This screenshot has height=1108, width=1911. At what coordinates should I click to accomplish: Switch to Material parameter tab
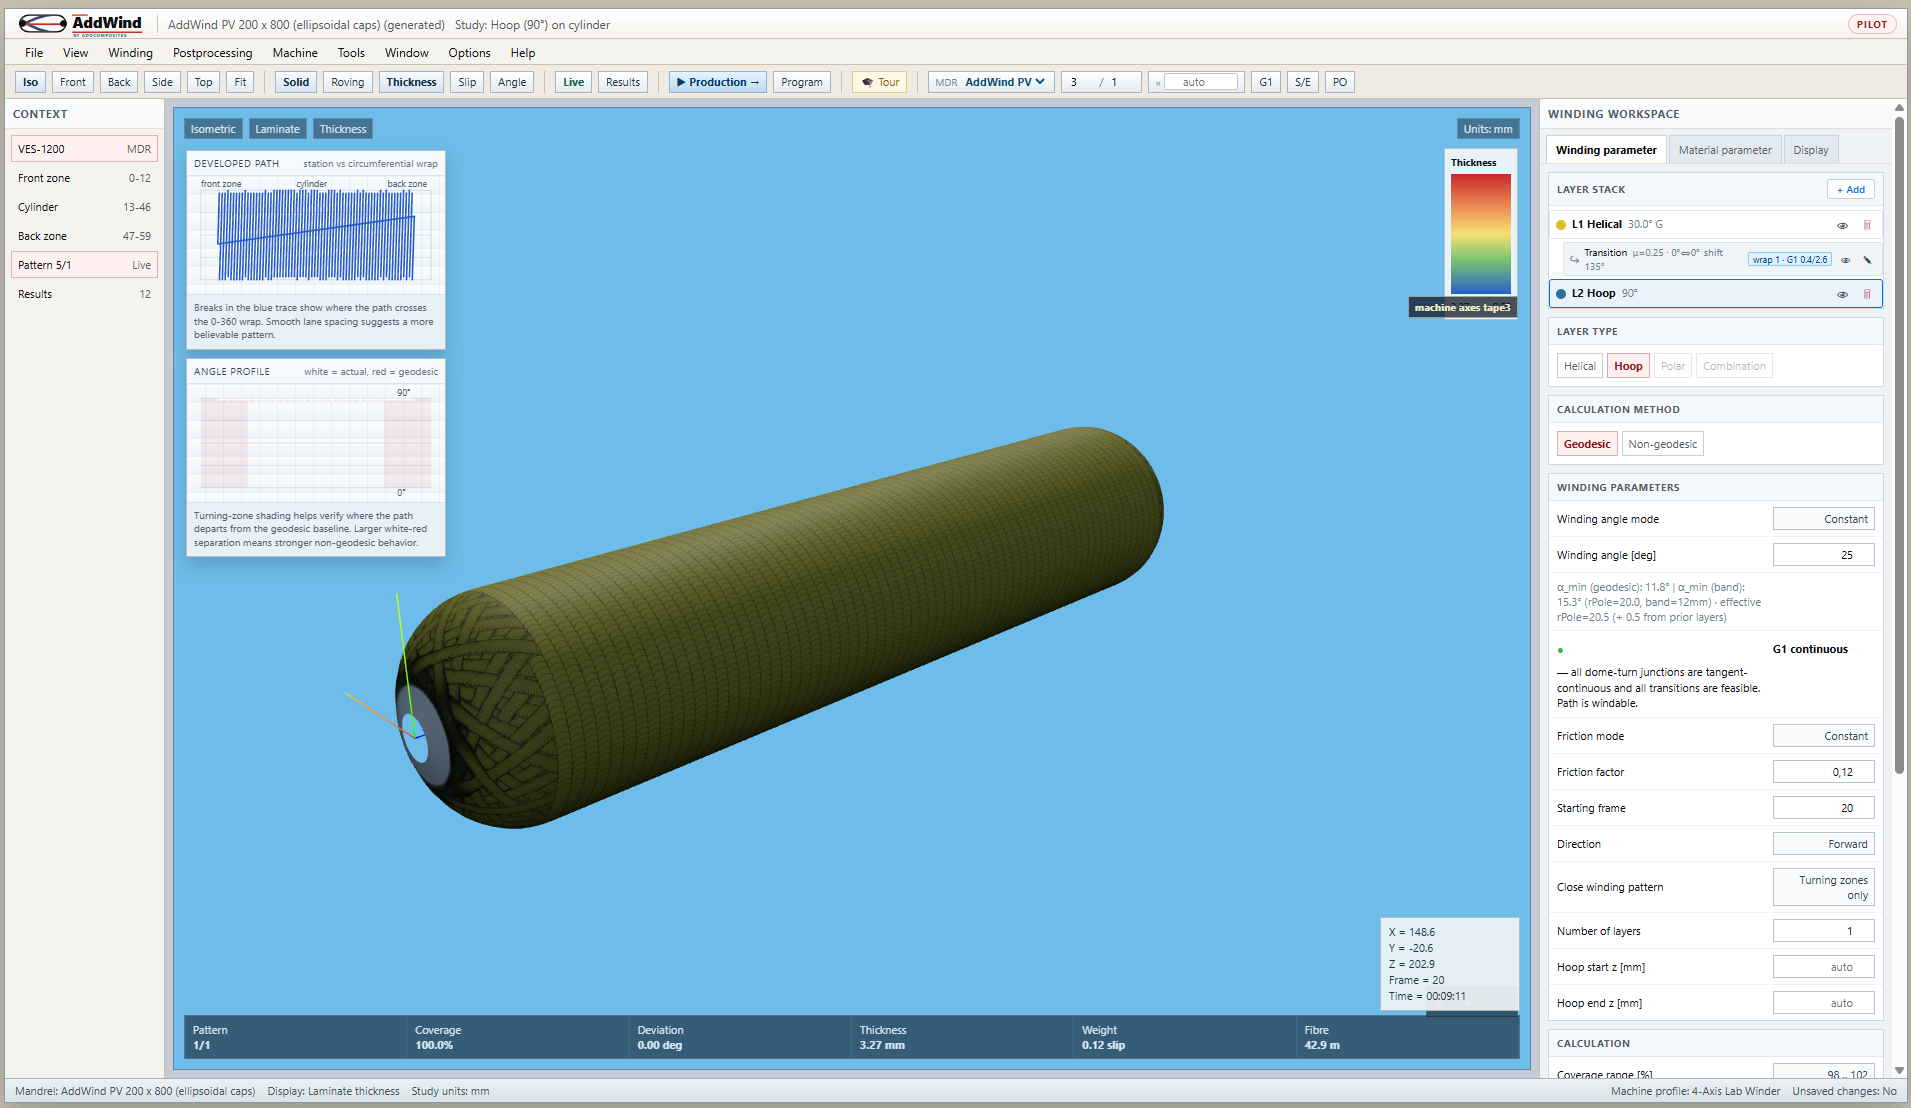(x=1724, y=150)
